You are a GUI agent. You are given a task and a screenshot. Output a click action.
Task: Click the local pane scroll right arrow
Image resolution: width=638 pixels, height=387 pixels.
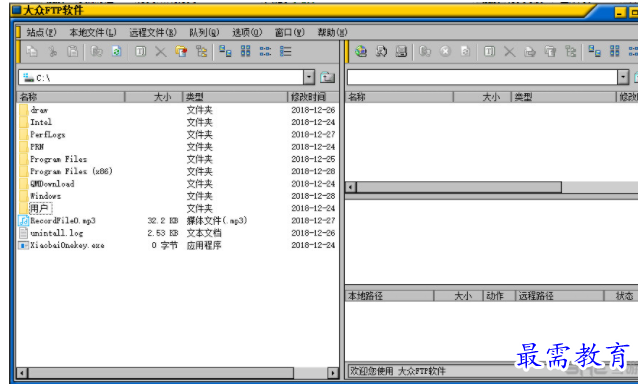(333, 372)
